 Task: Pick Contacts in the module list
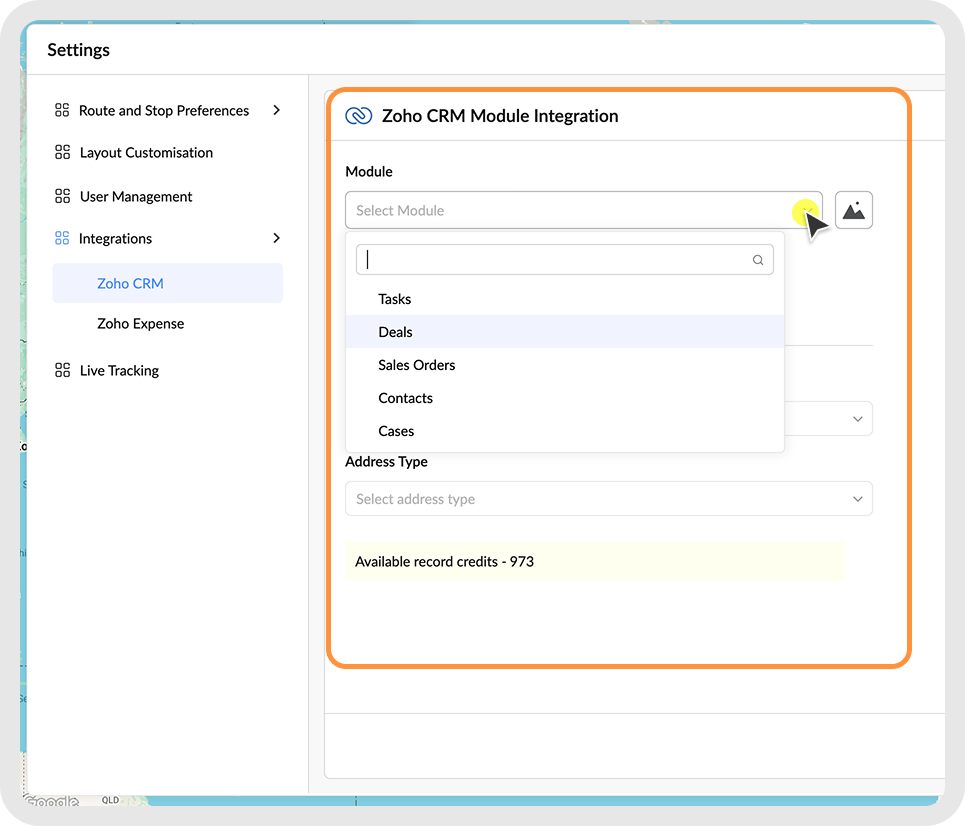click(405, 398)
